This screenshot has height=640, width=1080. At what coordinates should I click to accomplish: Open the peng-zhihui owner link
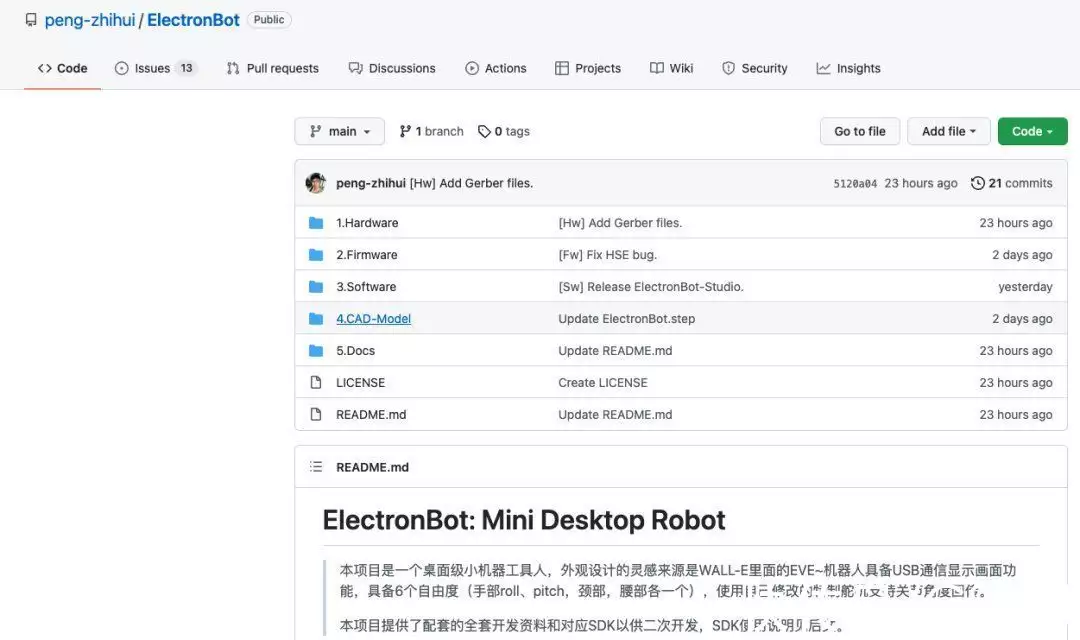[x=90, y=20]
